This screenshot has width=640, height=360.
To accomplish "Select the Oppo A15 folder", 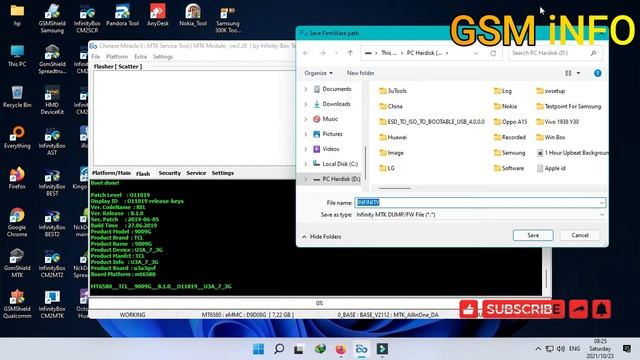I will point(510,122).
